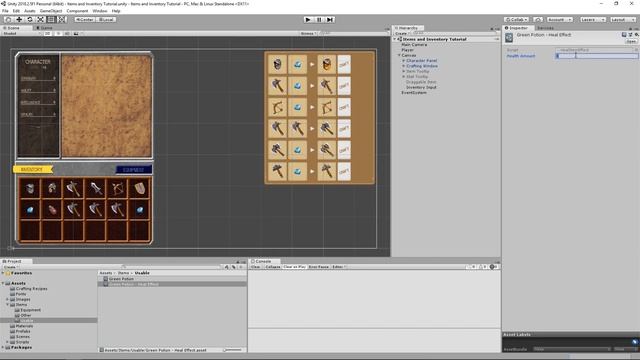Open the console Editor dropdown
This screenshot has width=640, height=360.
(x=339, y=267)
